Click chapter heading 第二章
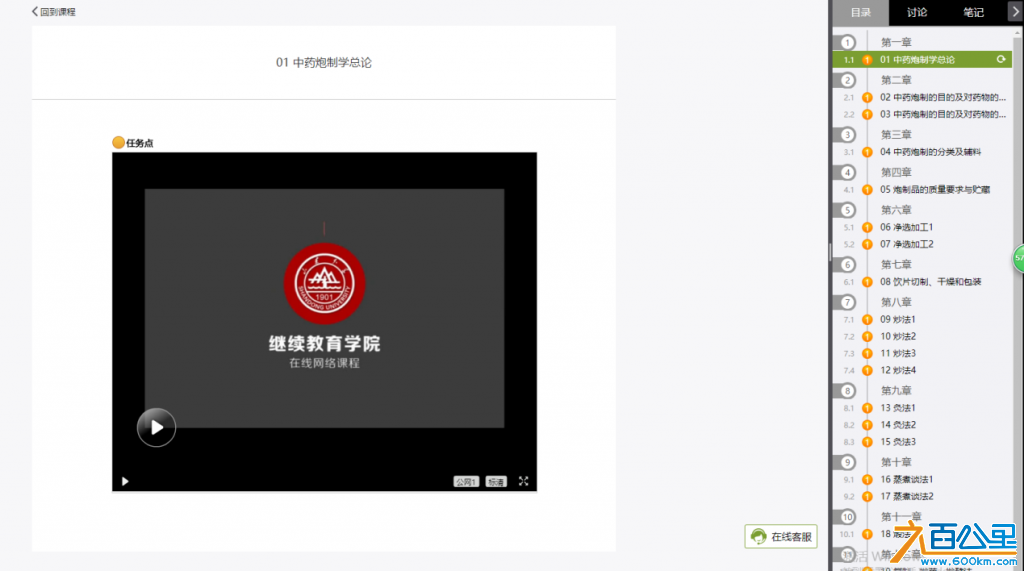 [896, 80]
